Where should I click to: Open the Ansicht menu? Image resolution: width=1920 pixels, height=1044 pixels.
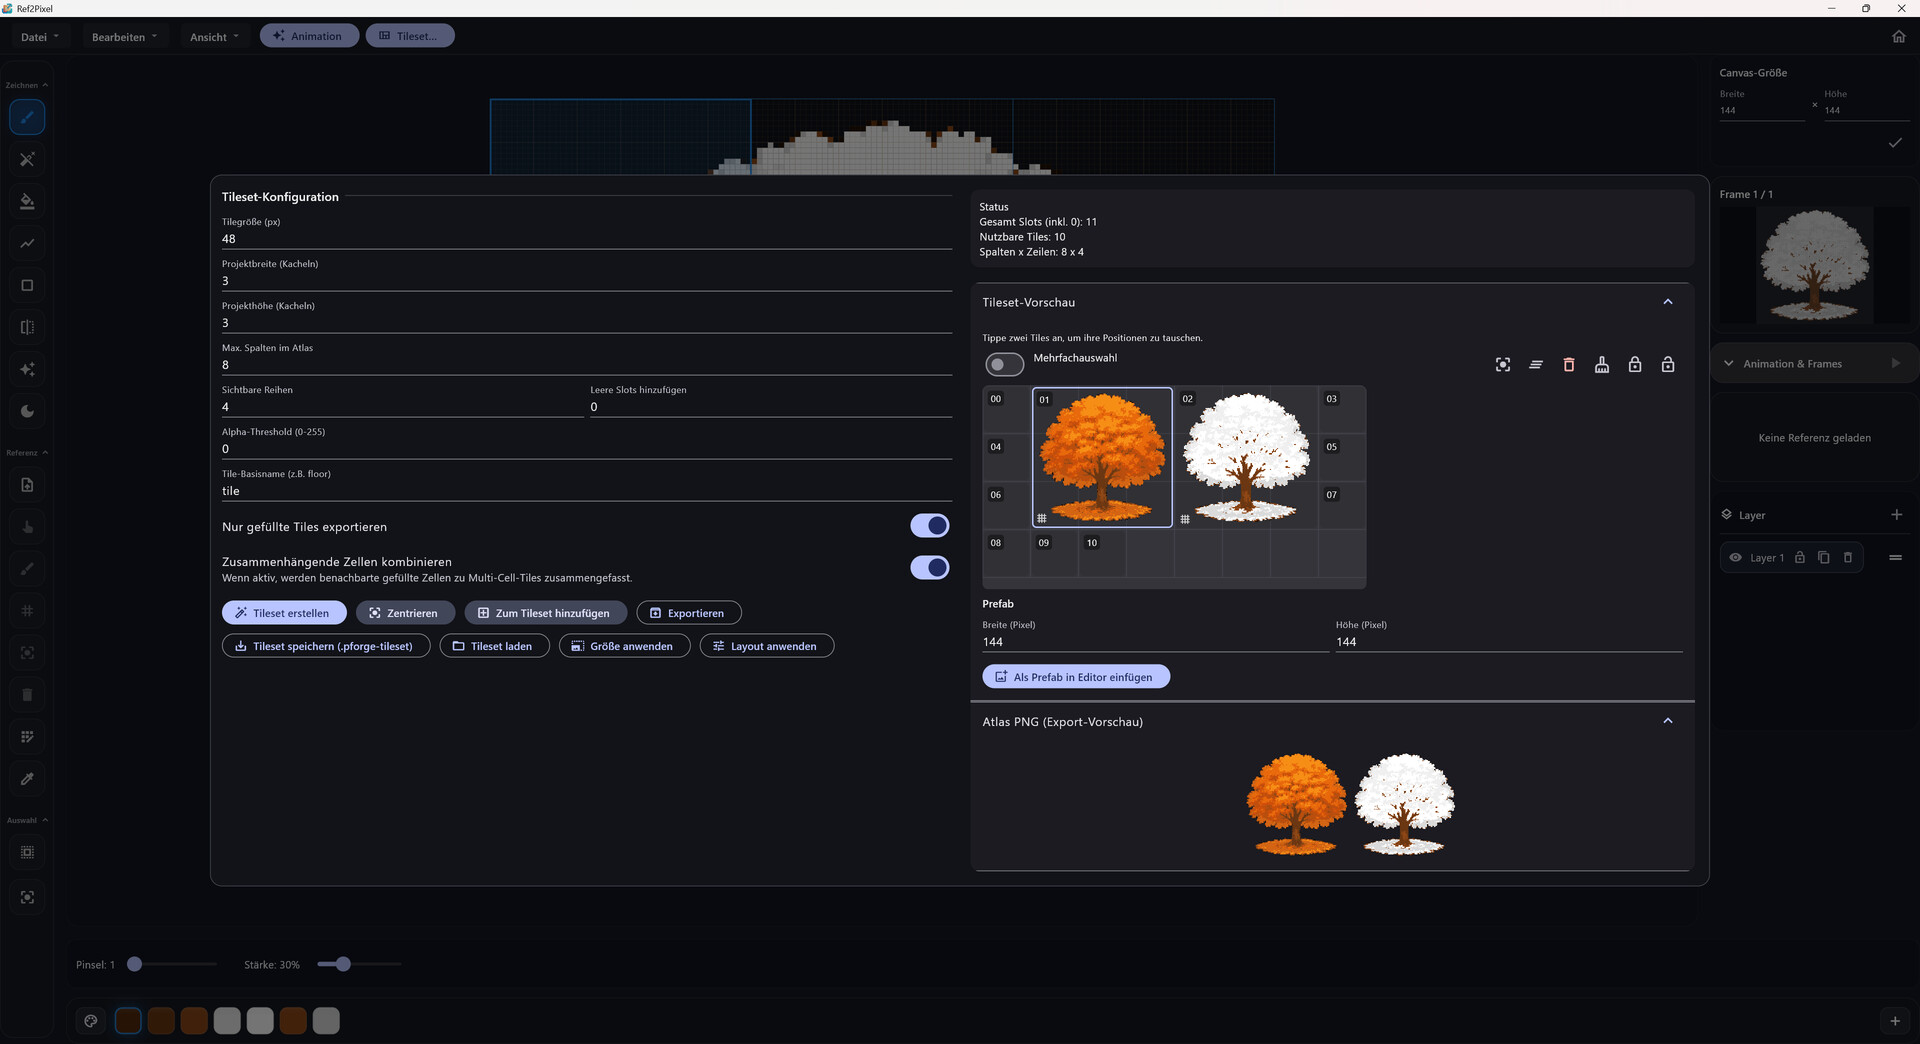click(212, 36)
